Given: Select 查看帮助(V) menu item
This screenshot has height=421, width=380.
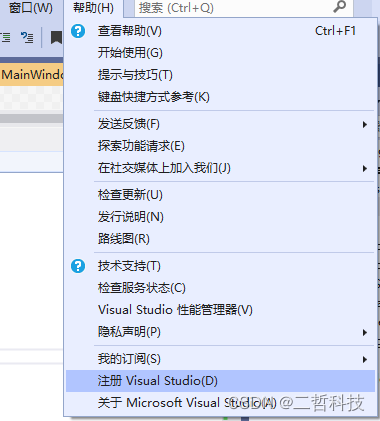Looking at the screenshot, I should (x=220, y=31).
